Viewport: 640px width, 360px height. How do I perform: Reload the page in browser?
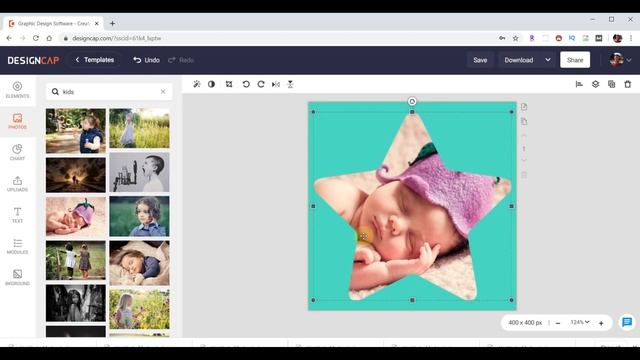(x=36, y=38)
